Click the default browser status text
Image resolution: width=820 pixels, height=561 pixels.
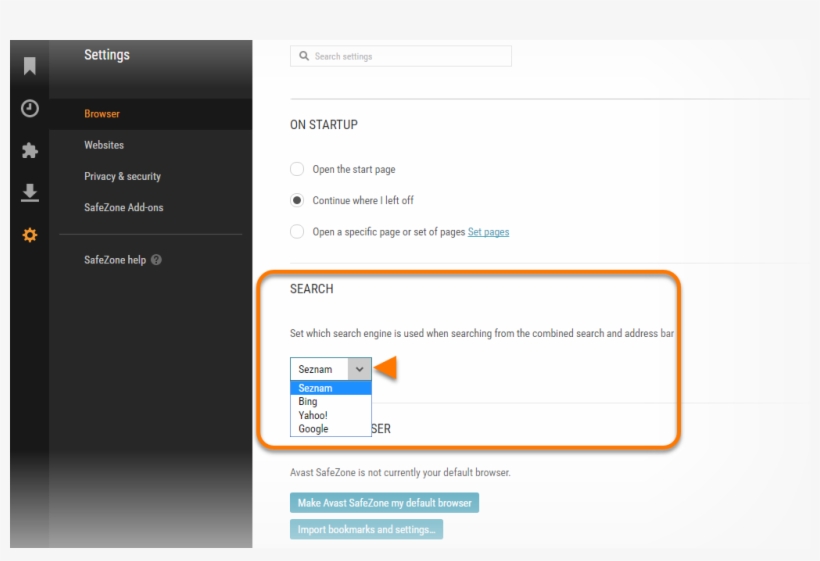click(400, 473)
